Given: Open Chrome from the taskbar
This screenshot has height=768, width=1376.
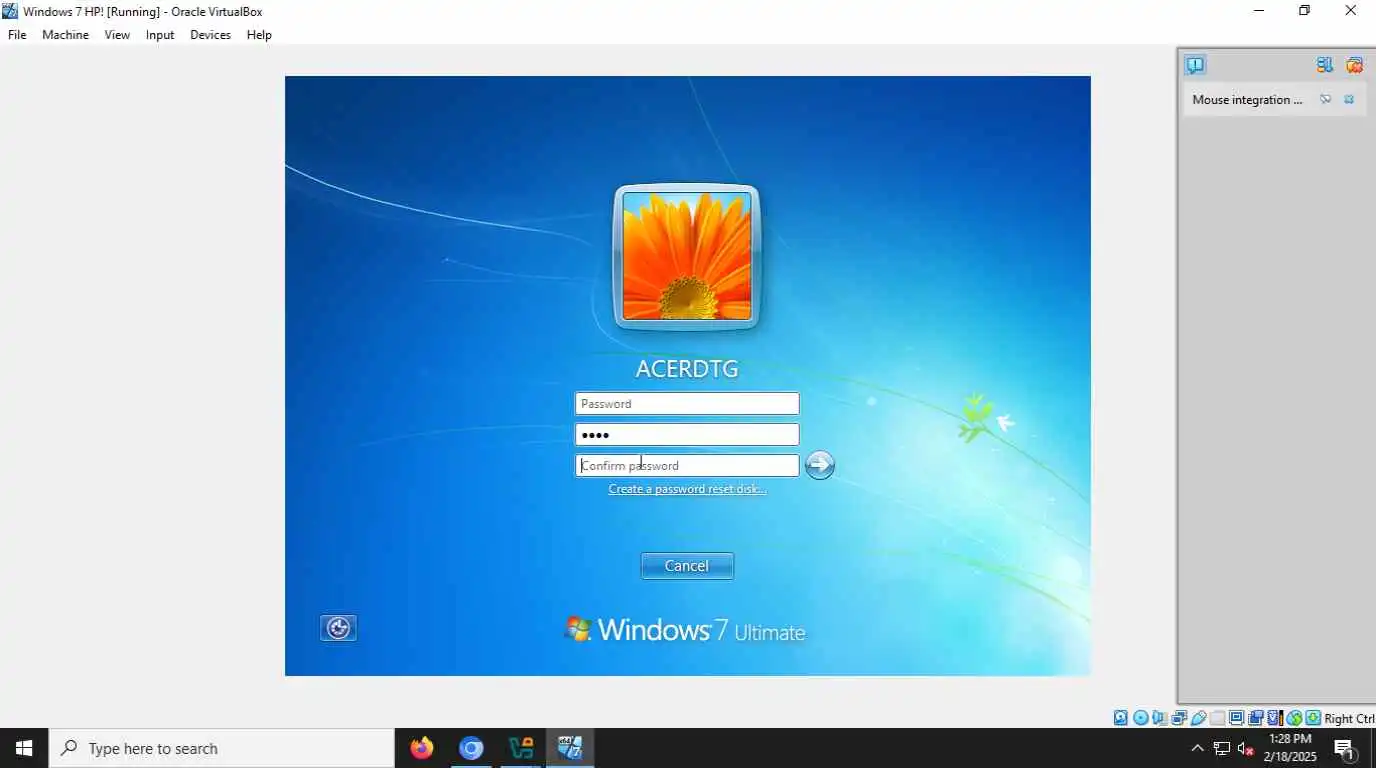Looking at the screenshot, I should 471,748.
